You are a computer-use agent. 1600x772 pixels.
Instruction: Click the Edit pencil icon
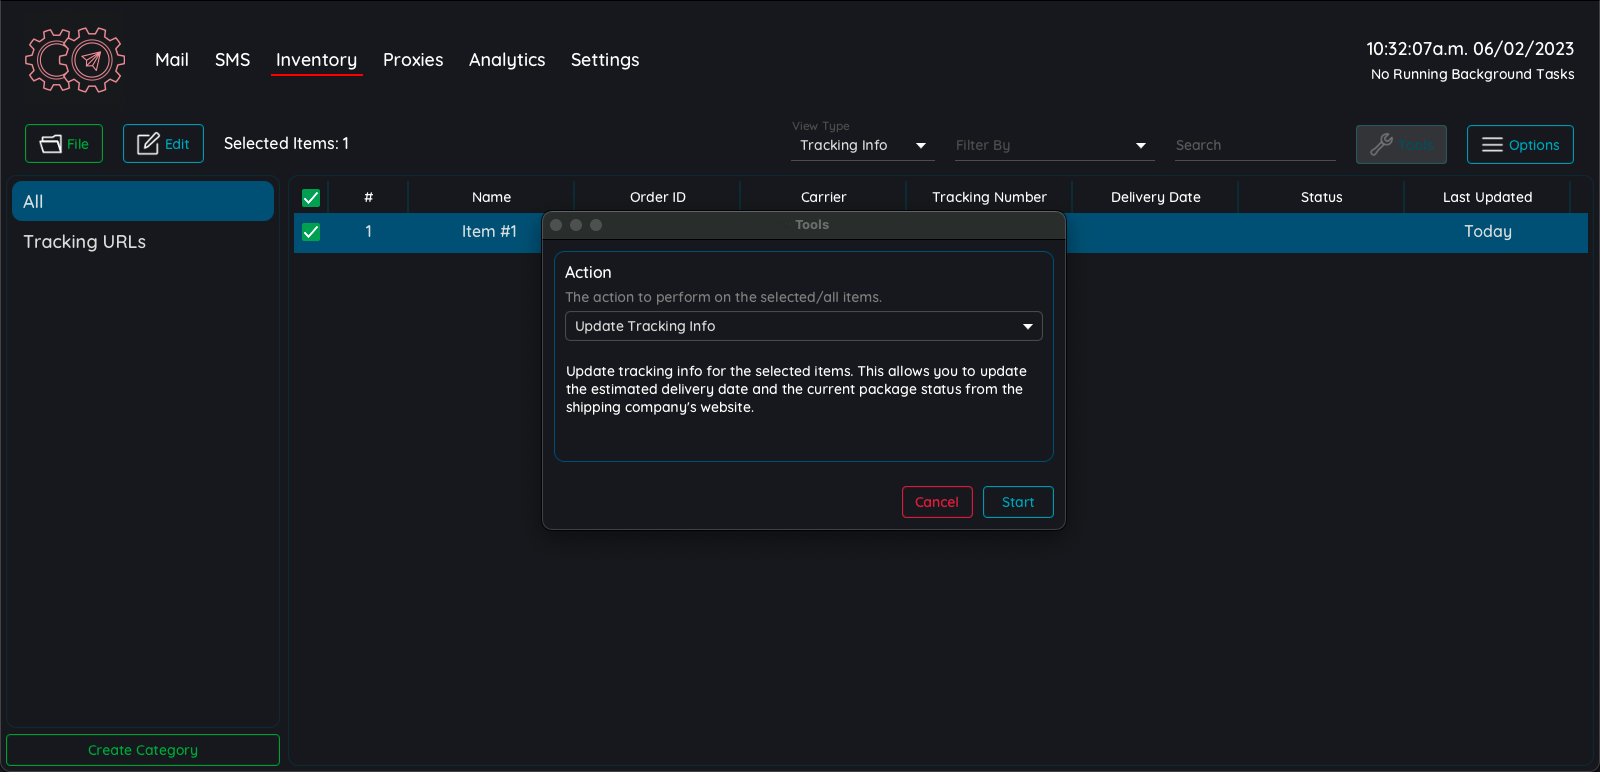click(x=148, y=144)
